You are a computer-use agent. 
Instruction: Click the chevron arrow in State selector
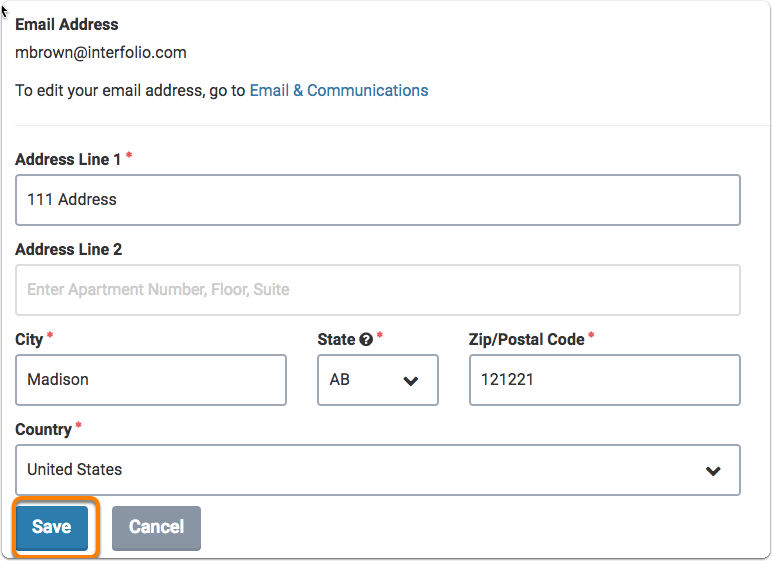pyautogui.click(x=410, y=381)
